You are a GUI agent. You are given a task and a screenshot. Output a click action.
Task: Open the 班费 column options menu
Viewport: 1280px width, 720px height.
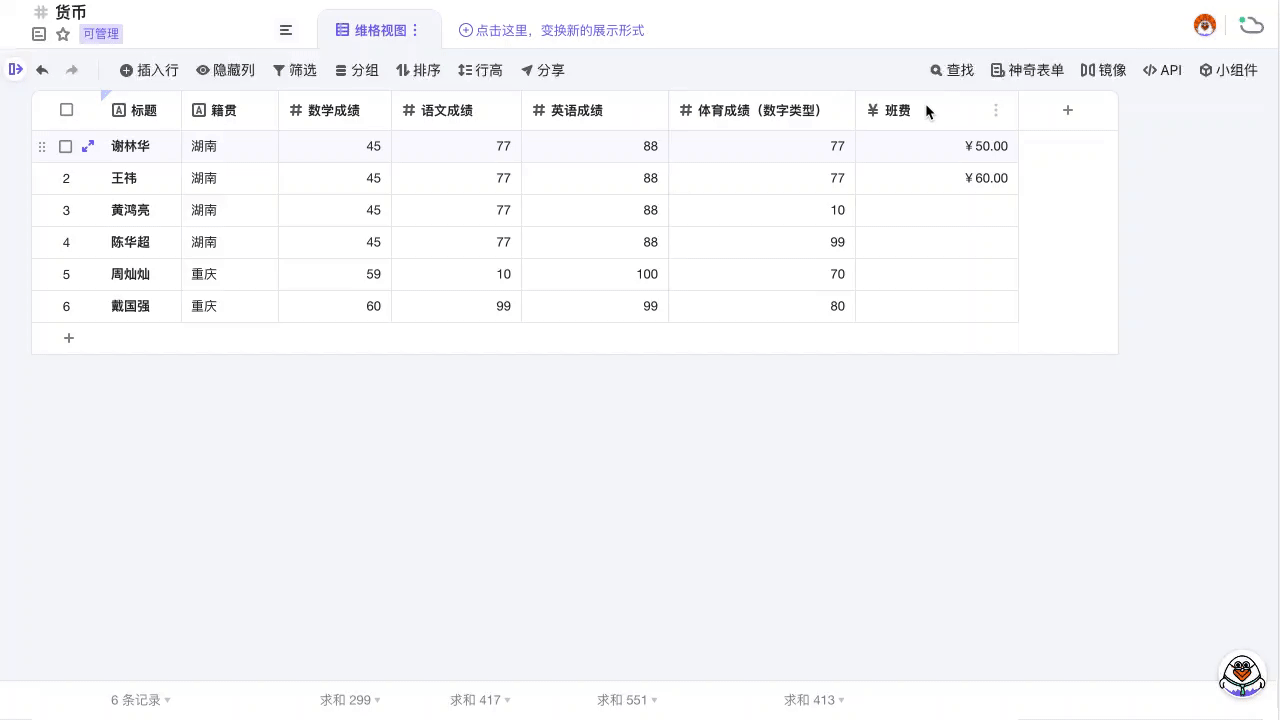pos(996,110)
